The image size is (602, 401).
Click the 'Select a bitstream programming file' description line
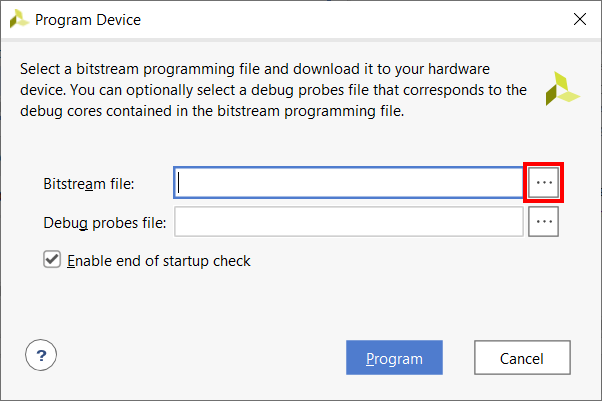255,69
